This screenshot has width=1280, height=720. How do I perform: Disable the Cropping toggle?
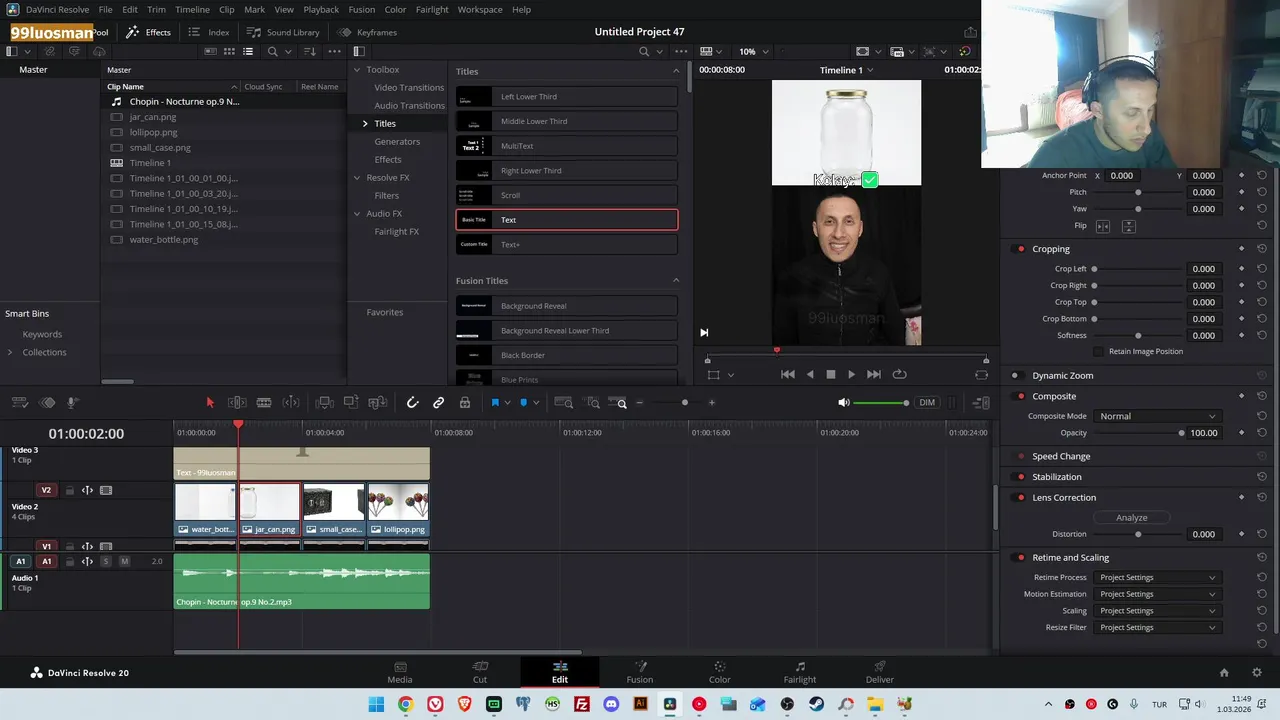1020,249
